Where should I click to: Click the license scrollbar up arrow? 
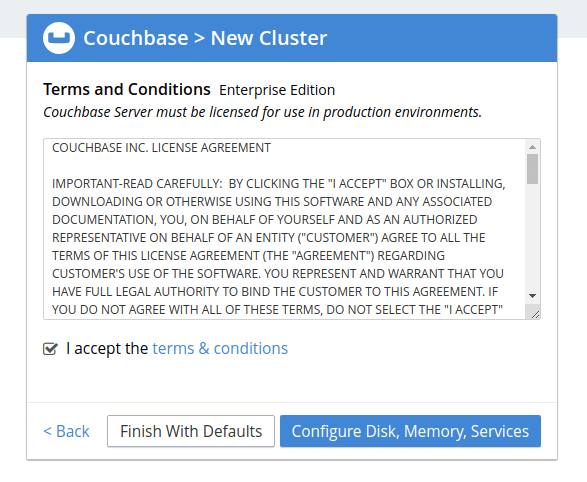[x=532, y=147]
